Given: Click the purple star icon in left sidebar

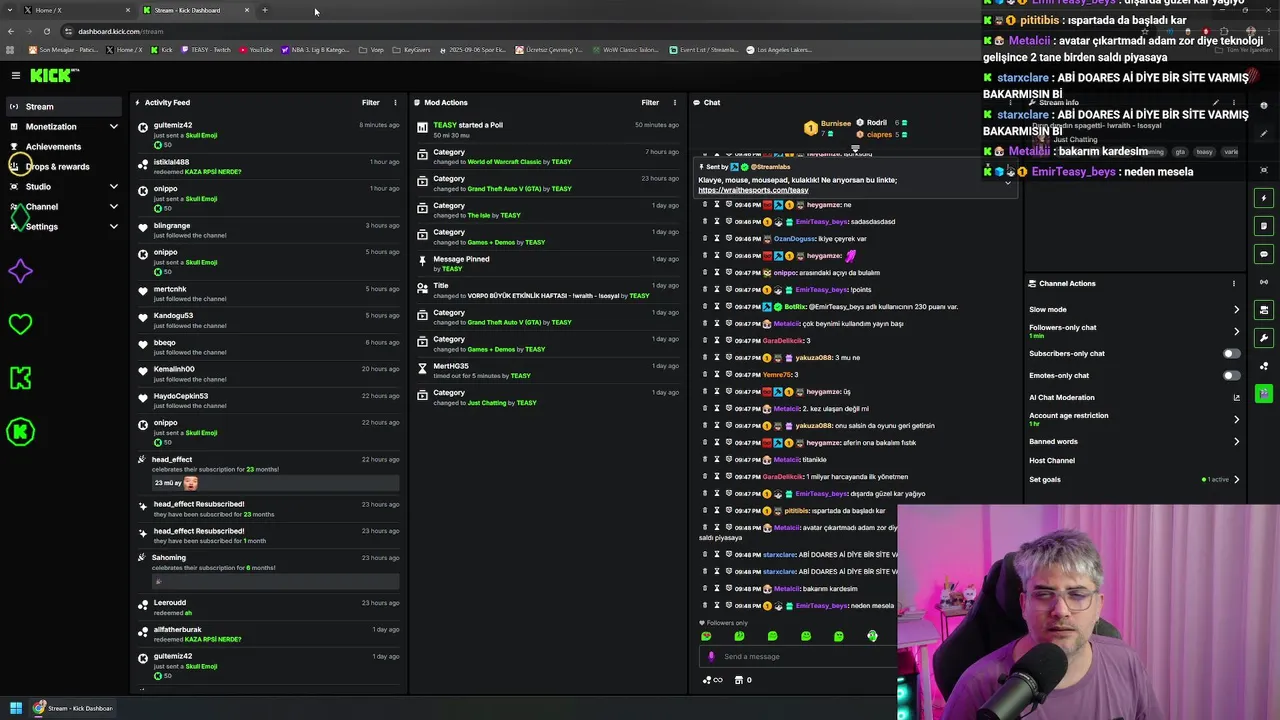Looking at the screenshot, I should coord(20,271).
